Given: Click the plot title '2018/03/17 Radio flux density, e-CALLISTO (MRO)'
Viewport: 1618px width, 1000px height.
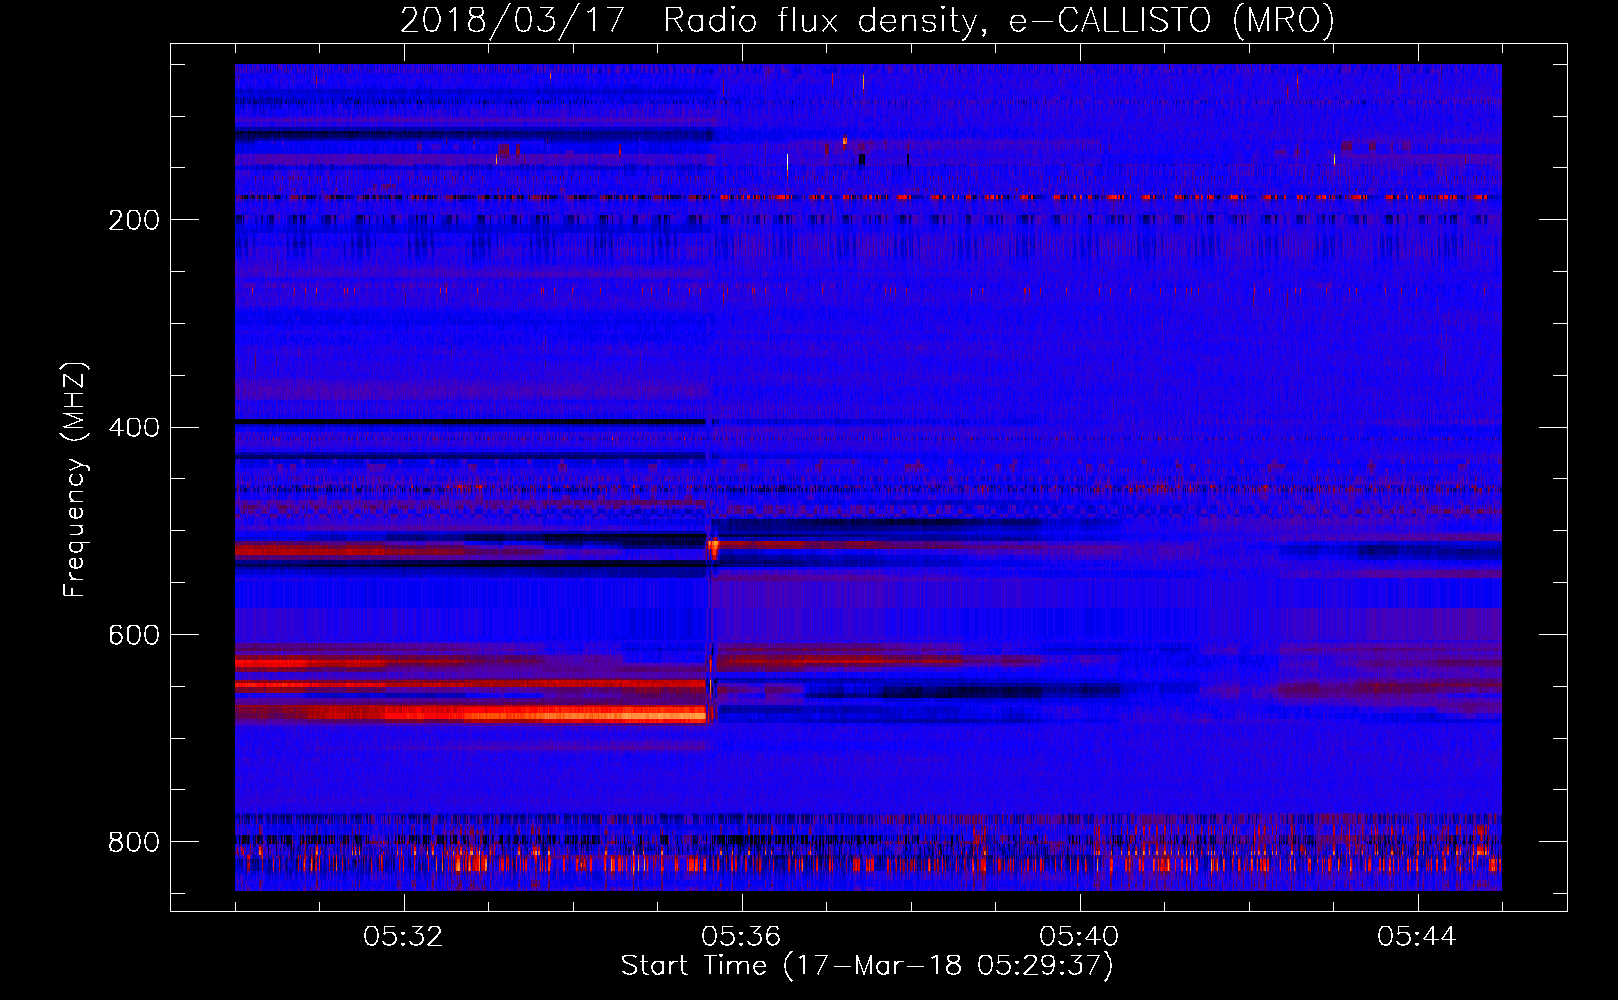Looking at the screenshot, I should coord(867,20).
